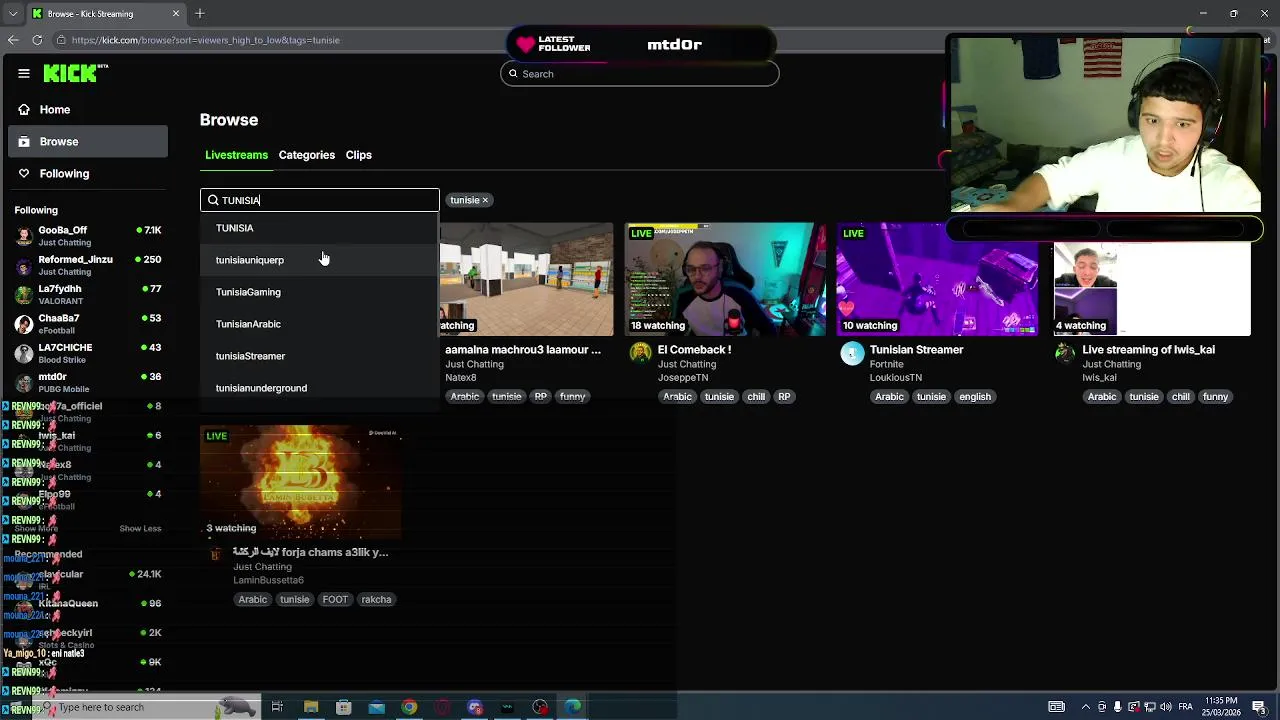The width and height of the screenshot is (1280, 720).
Task: Reload the page with browser refresh icon
Action: (37, 40)
